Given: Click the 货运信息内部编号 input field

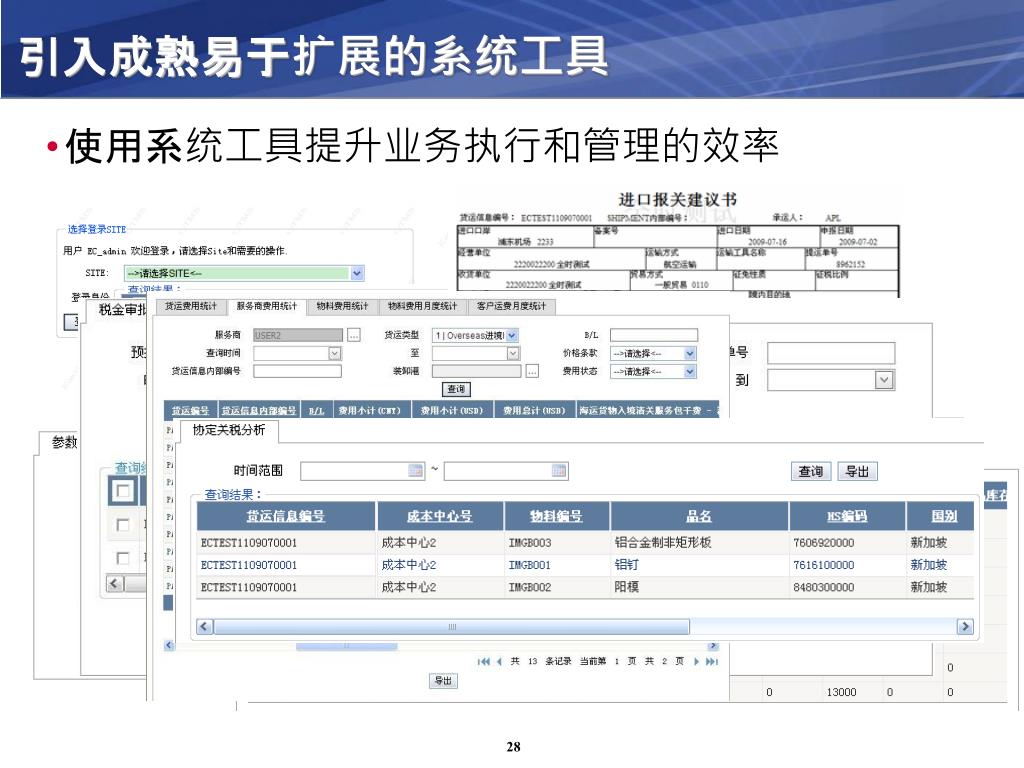Looking at the screenshot, I should [298, 371].
